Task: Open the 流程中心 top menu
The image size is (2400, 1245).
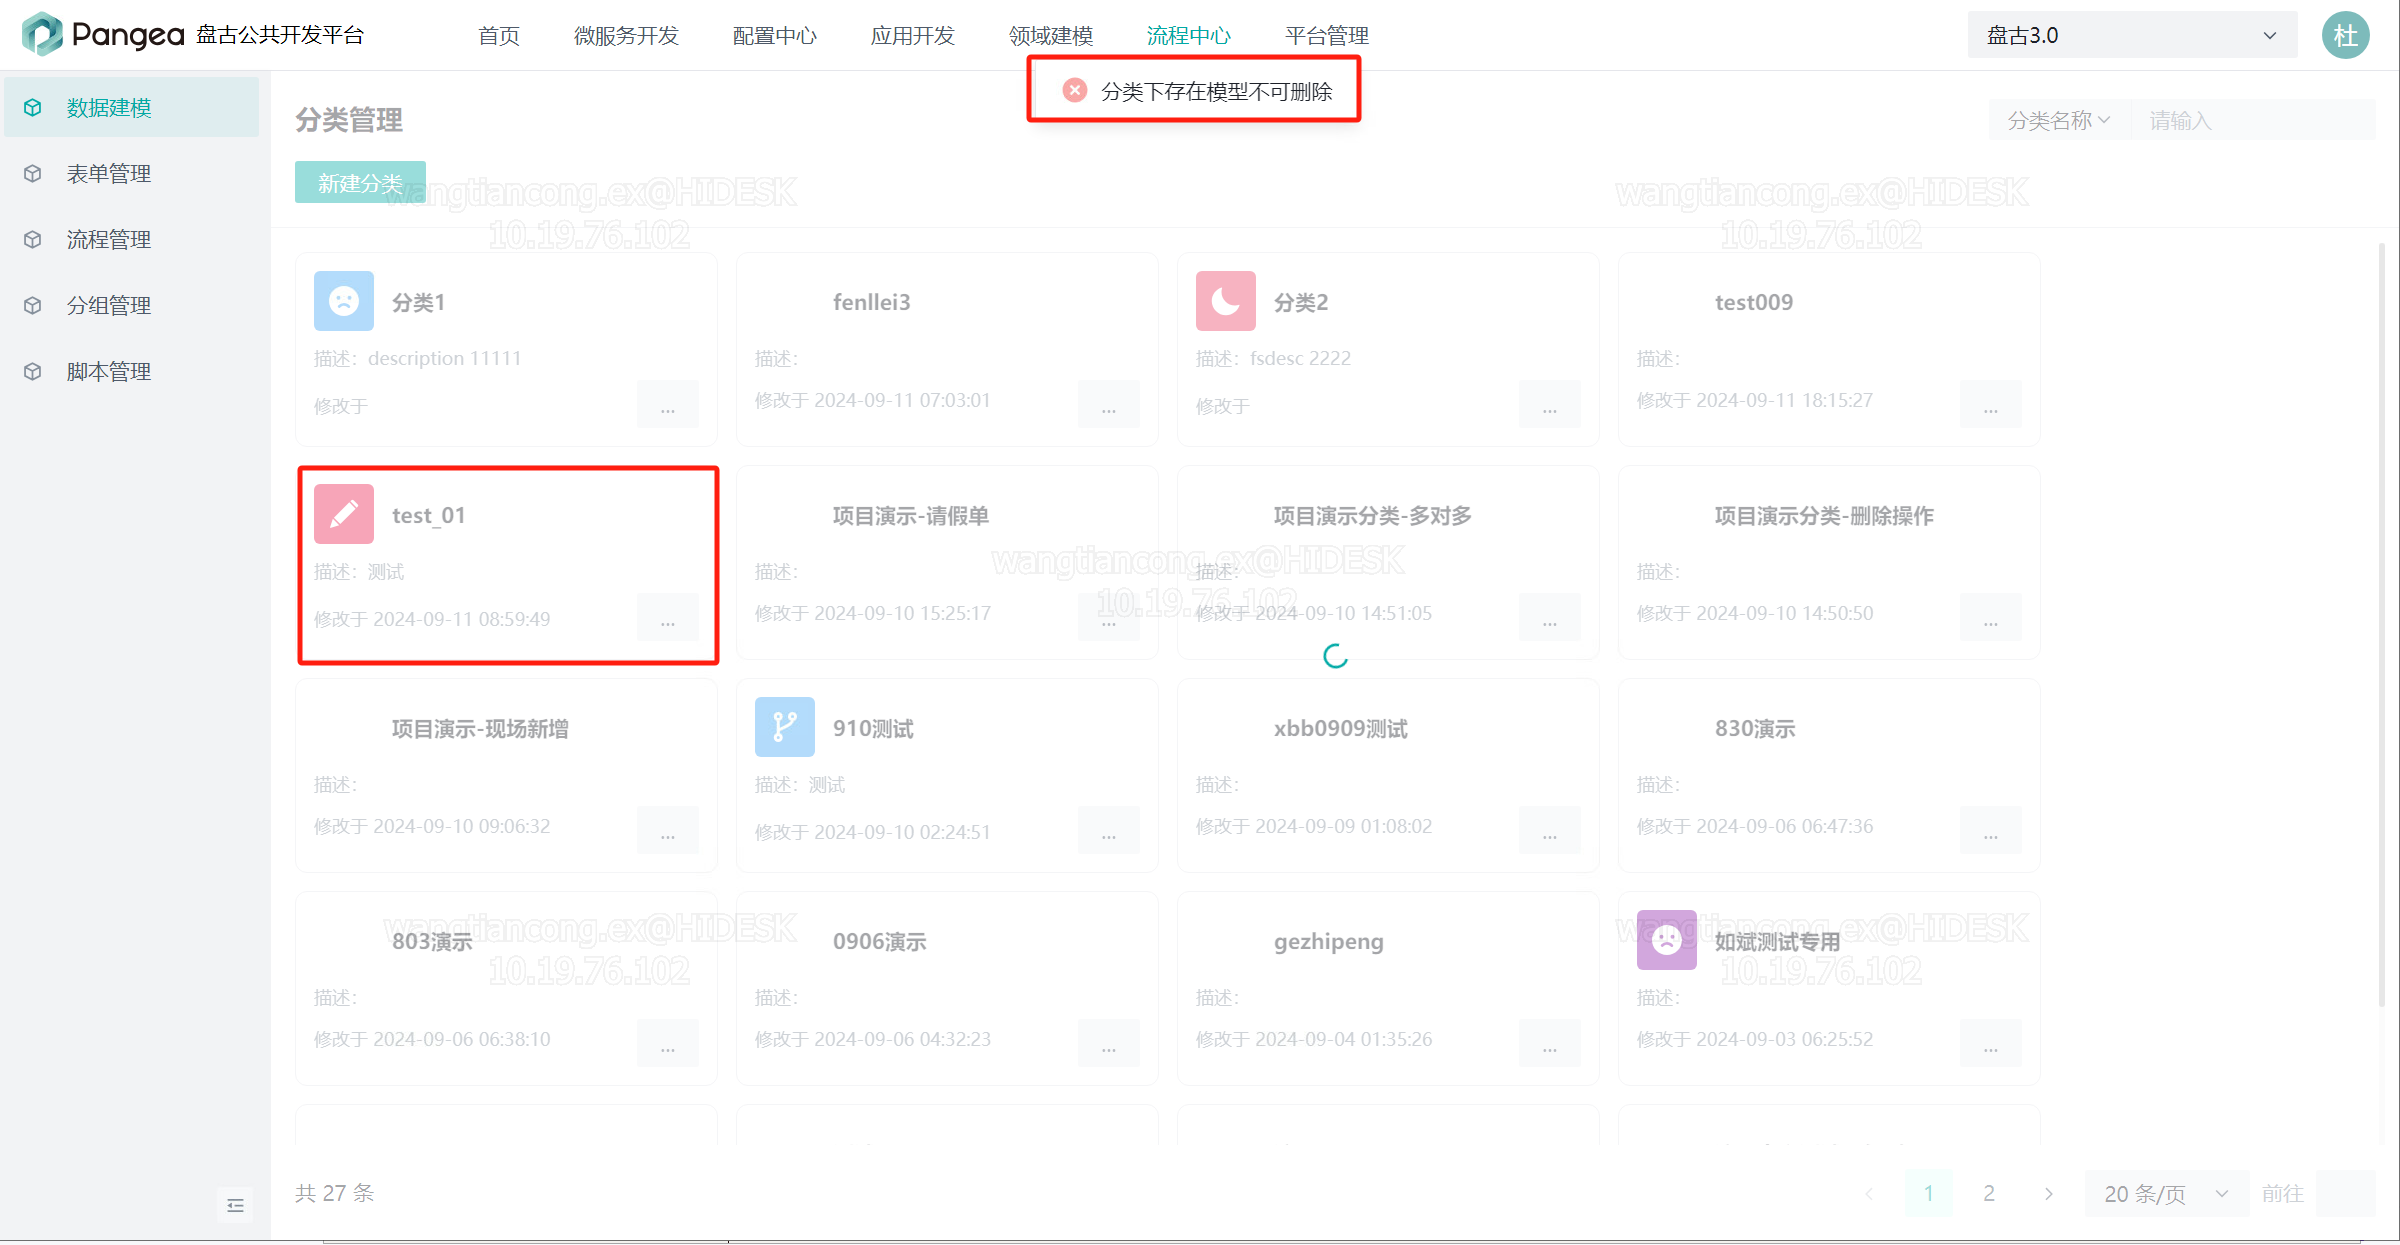Action: [x=1189, y=35]
